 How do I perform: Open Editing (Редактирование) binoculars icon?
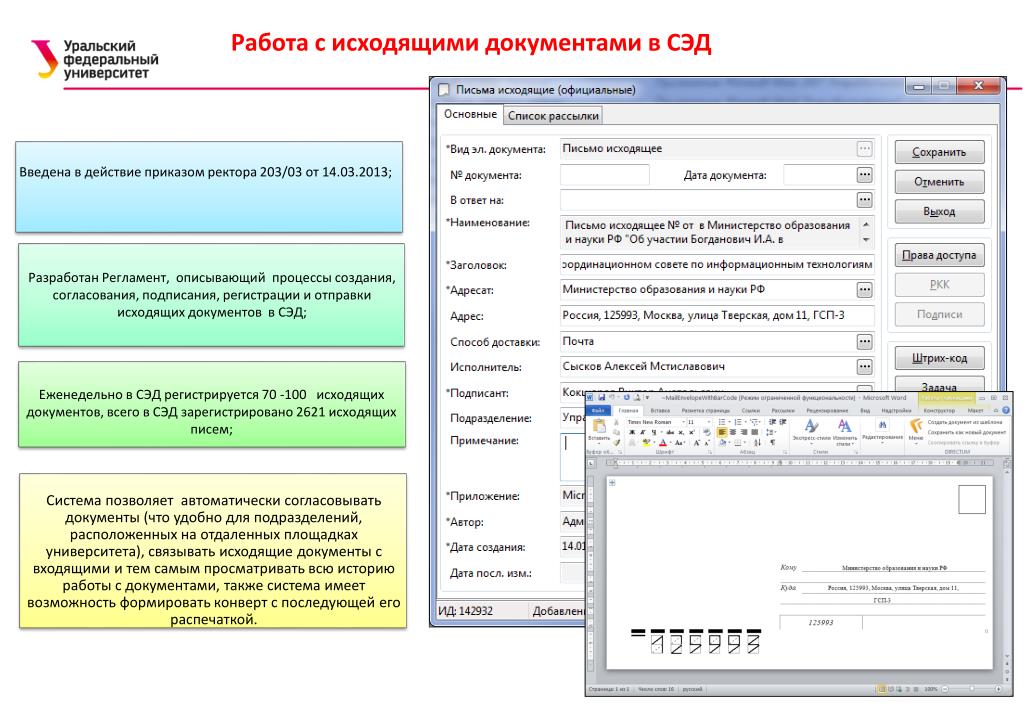click(x=883, y=425)
